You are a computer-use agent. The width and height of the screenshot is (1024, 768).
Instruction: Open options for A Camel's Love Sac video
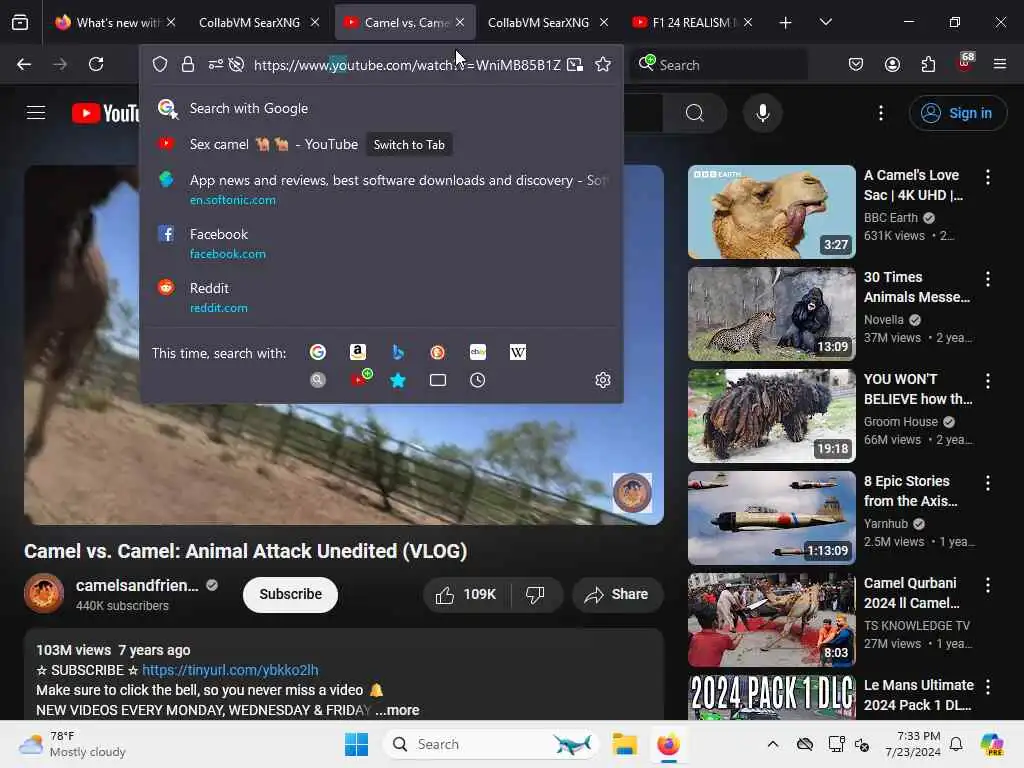click(987, 177)
